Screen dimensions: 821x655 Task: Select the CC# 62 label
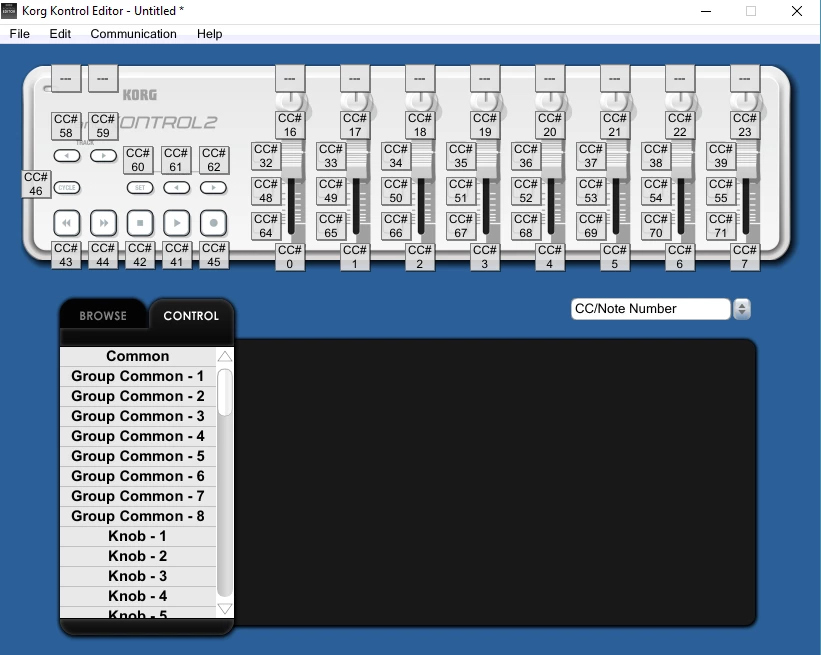[214, 160]
